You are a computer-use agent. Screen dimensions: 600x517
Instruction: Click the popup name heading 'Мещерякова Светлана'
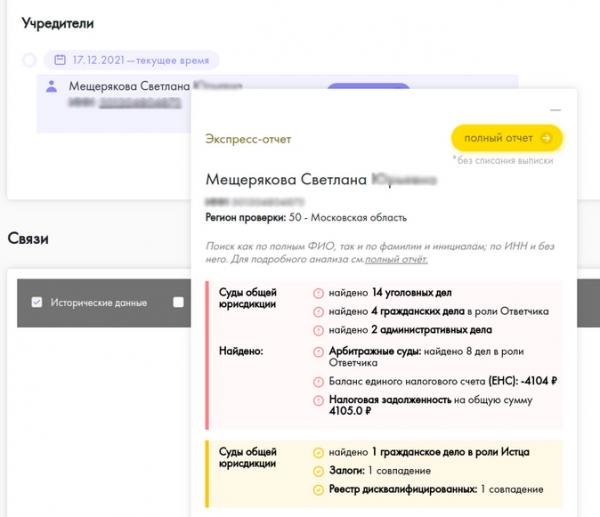coord(286,179)
